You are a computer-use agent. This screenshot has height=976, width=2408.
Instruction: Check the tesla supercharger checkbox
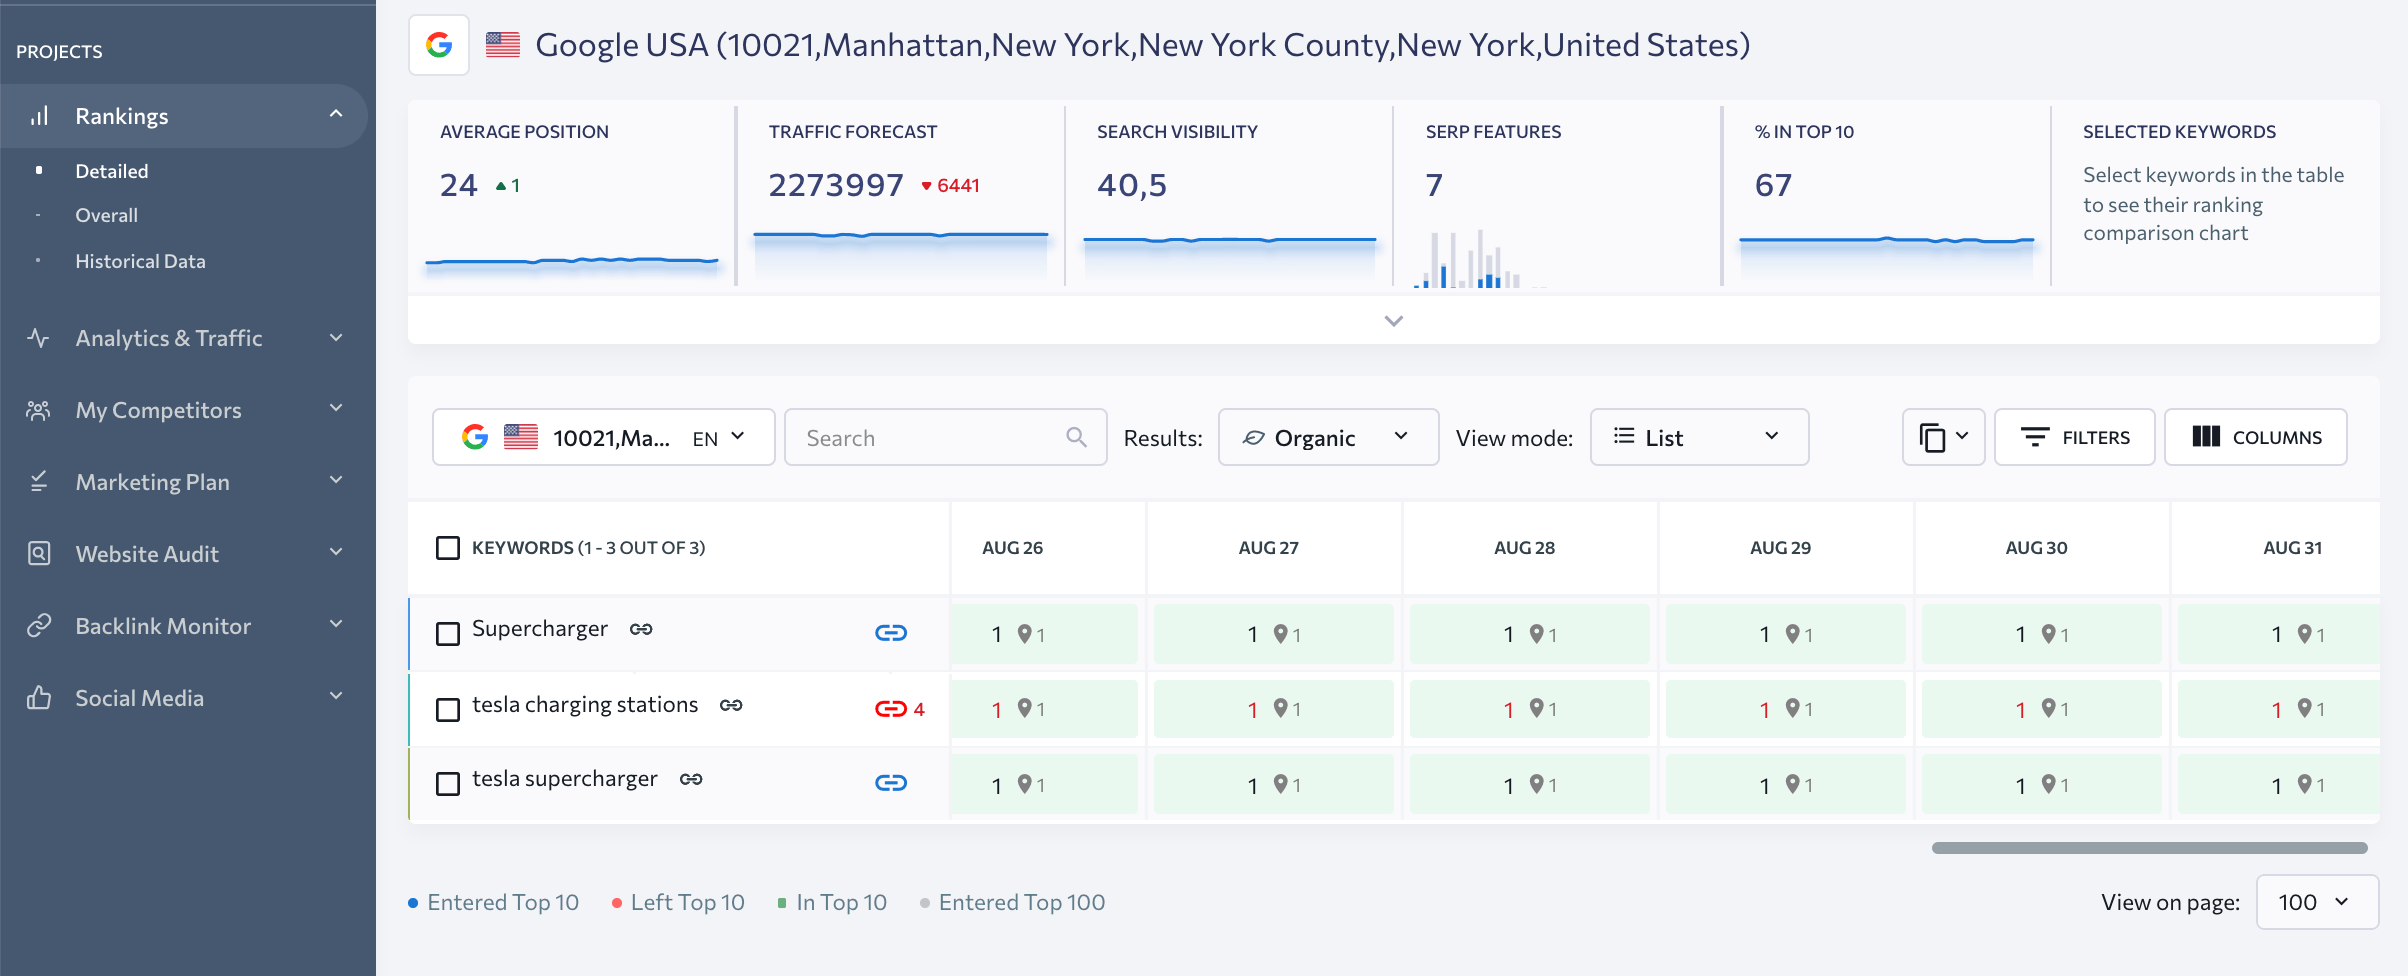(x=448, y=784)
